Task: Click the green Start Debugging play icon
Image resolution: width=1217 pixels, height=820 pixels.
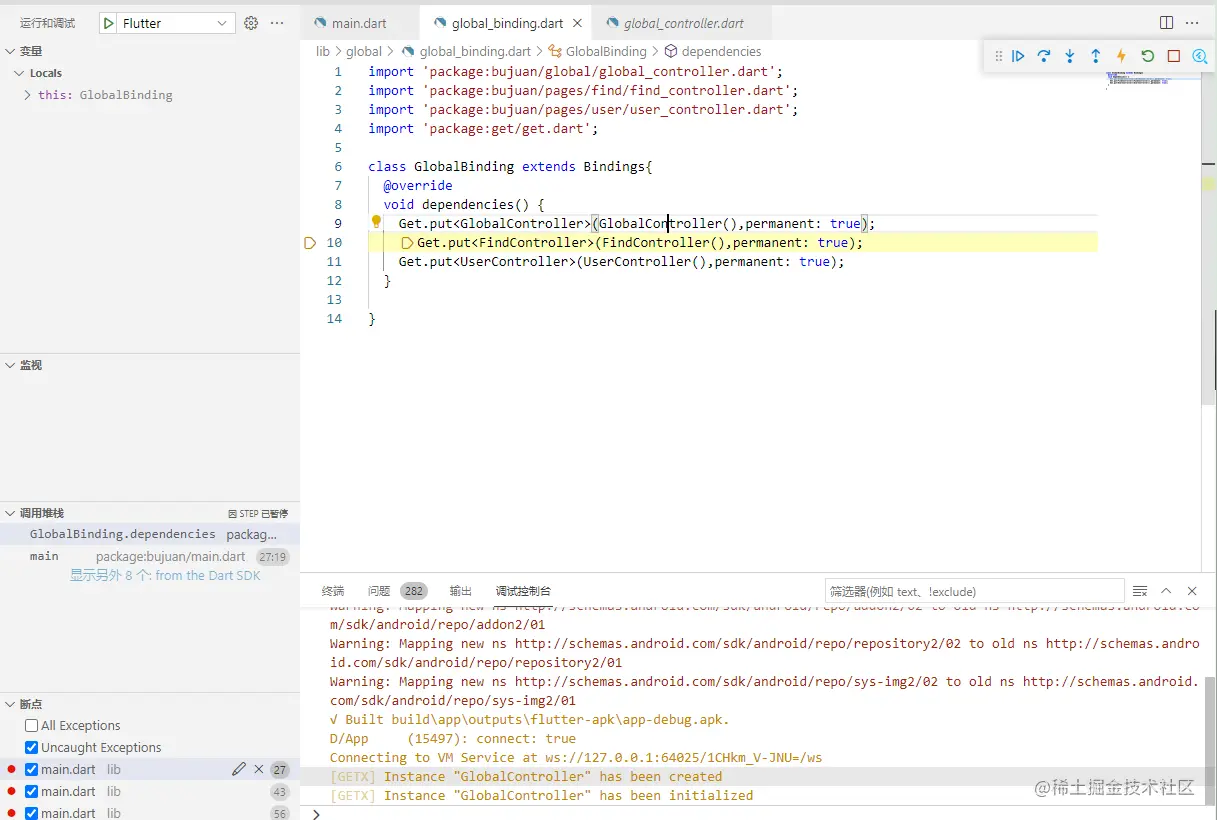Action: [108, 23]
